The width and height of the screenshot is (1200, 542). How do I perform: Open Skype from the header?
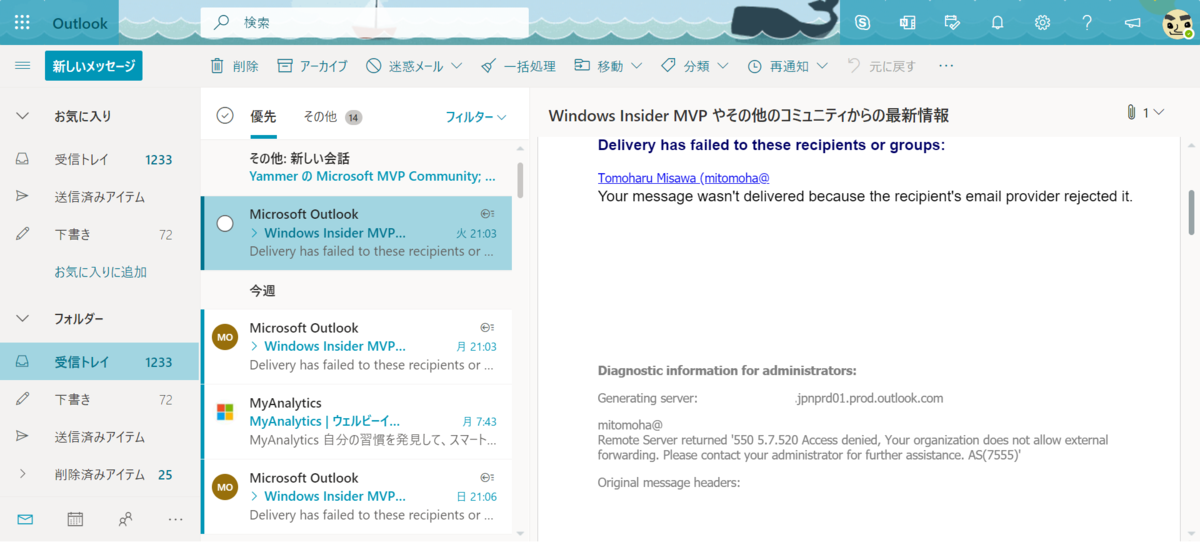[x=862, y=22]
